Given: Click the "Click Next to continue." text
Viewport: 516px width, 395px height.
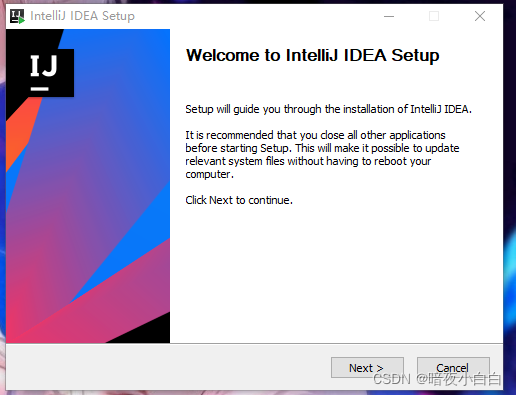Looking at the screenshot, I should pos(239,200).
